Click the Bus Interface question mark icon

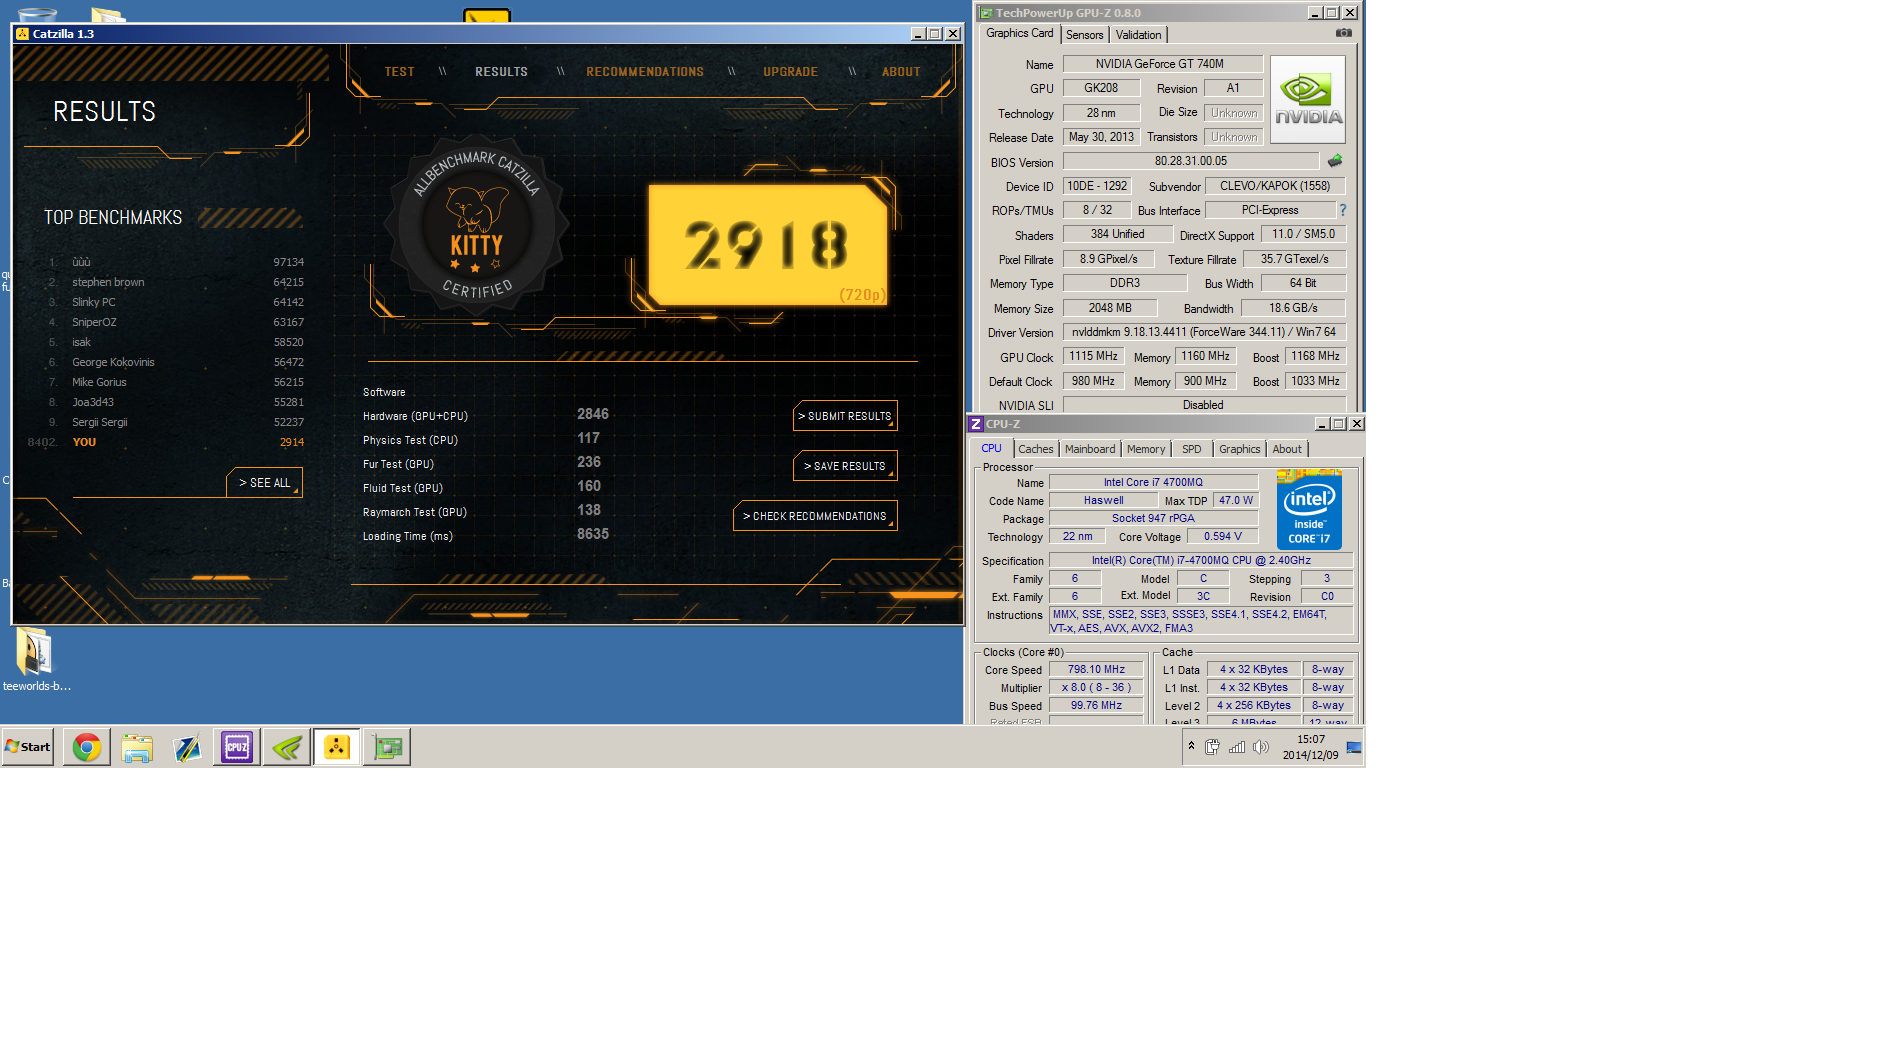click(x=1343, y=210)
